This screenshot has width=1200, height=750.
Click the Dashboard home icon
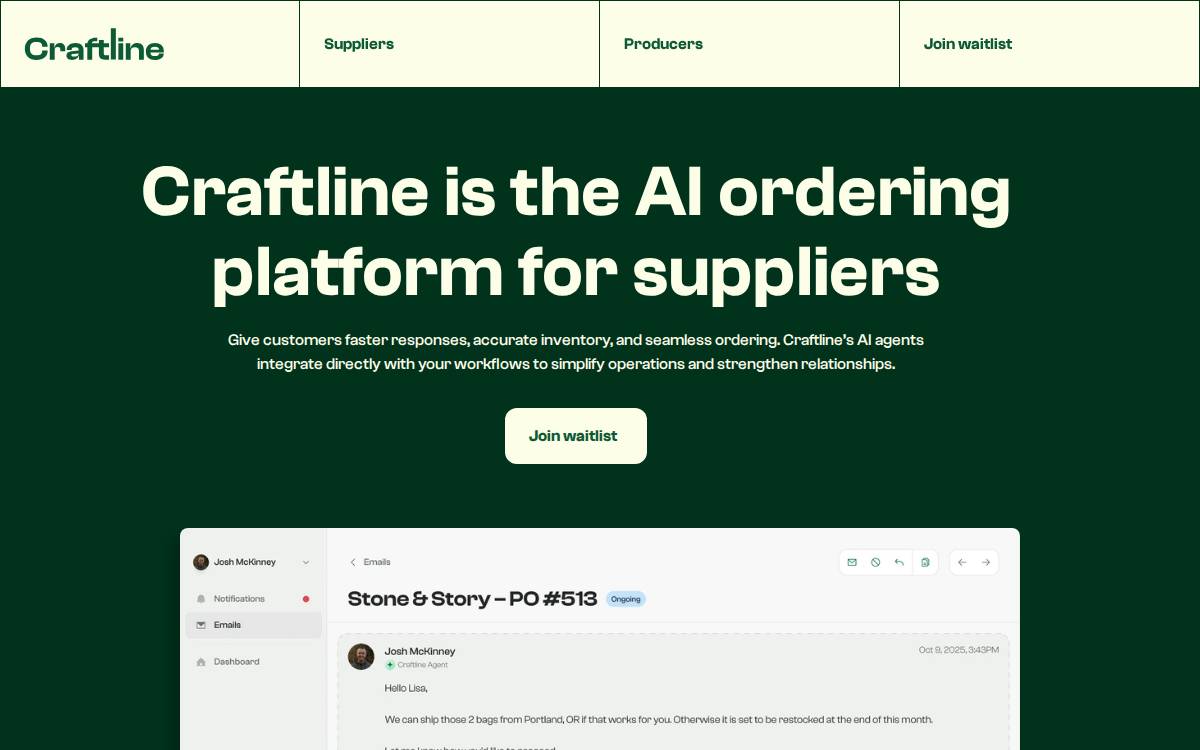[201, 662]
